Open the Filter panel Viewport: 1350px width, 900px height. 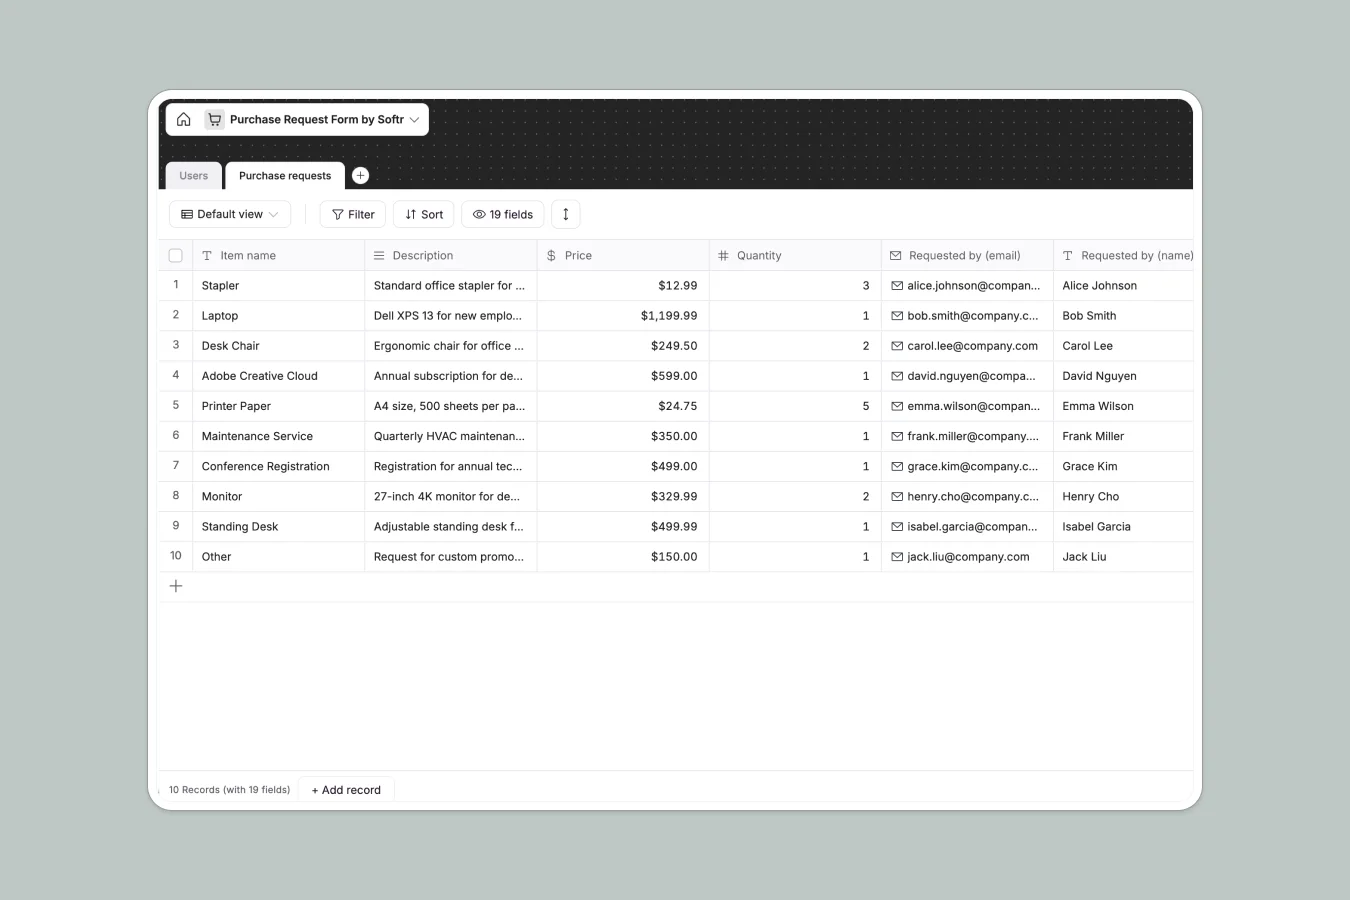pyautogui.click(x=352, y=214)
